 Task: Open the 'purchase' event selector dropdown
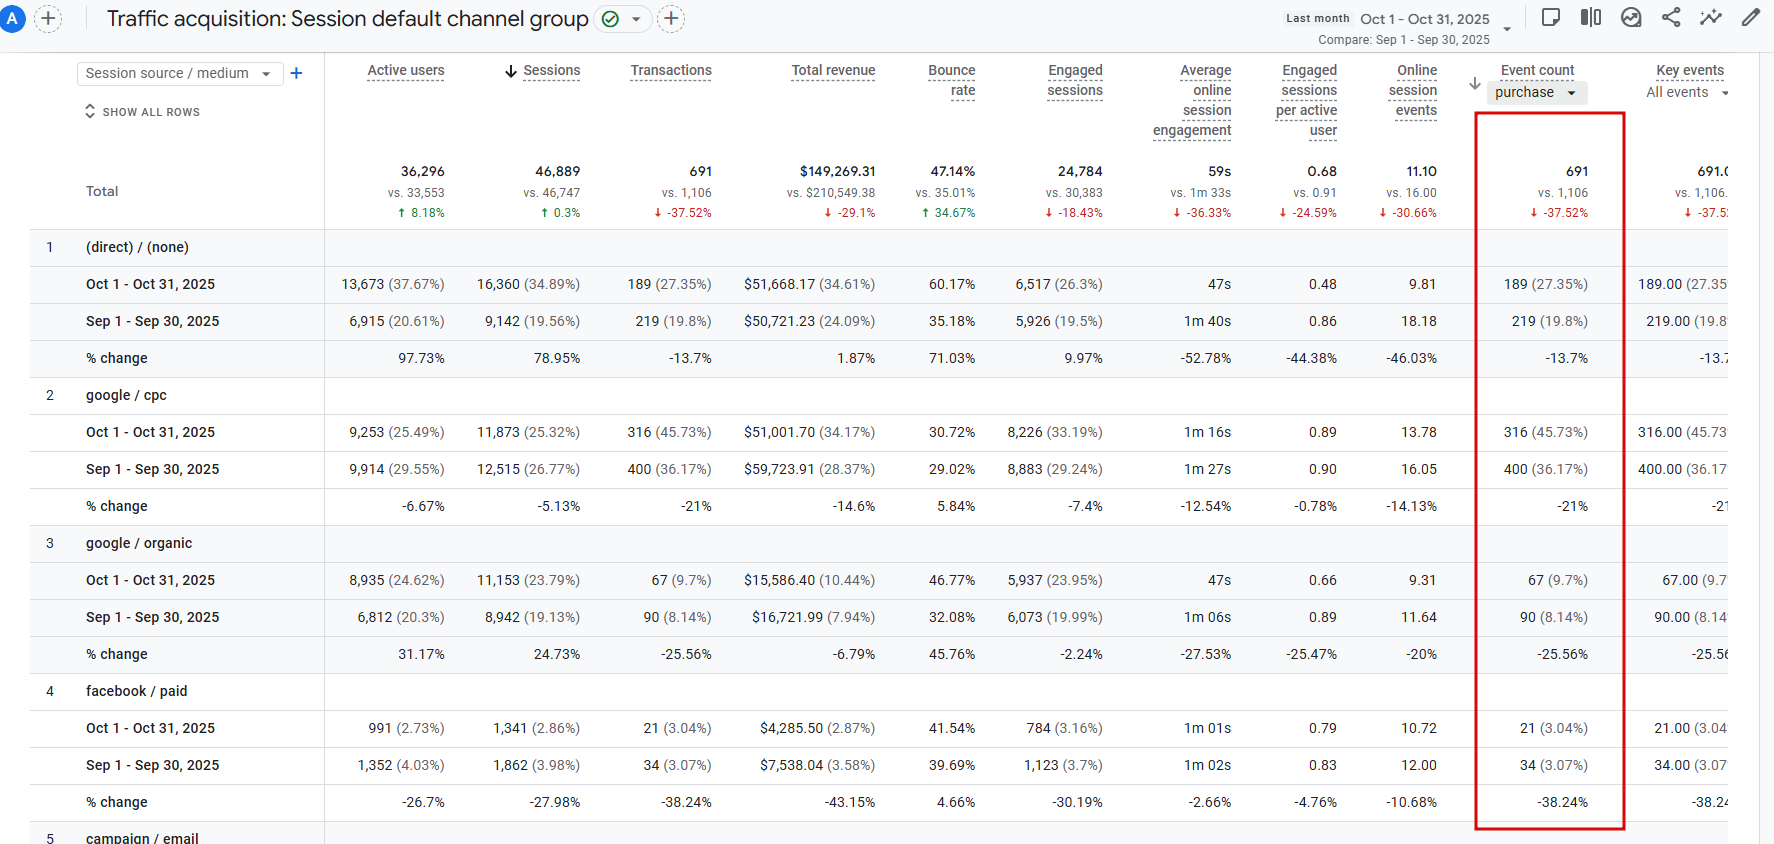coord(1535,93)
